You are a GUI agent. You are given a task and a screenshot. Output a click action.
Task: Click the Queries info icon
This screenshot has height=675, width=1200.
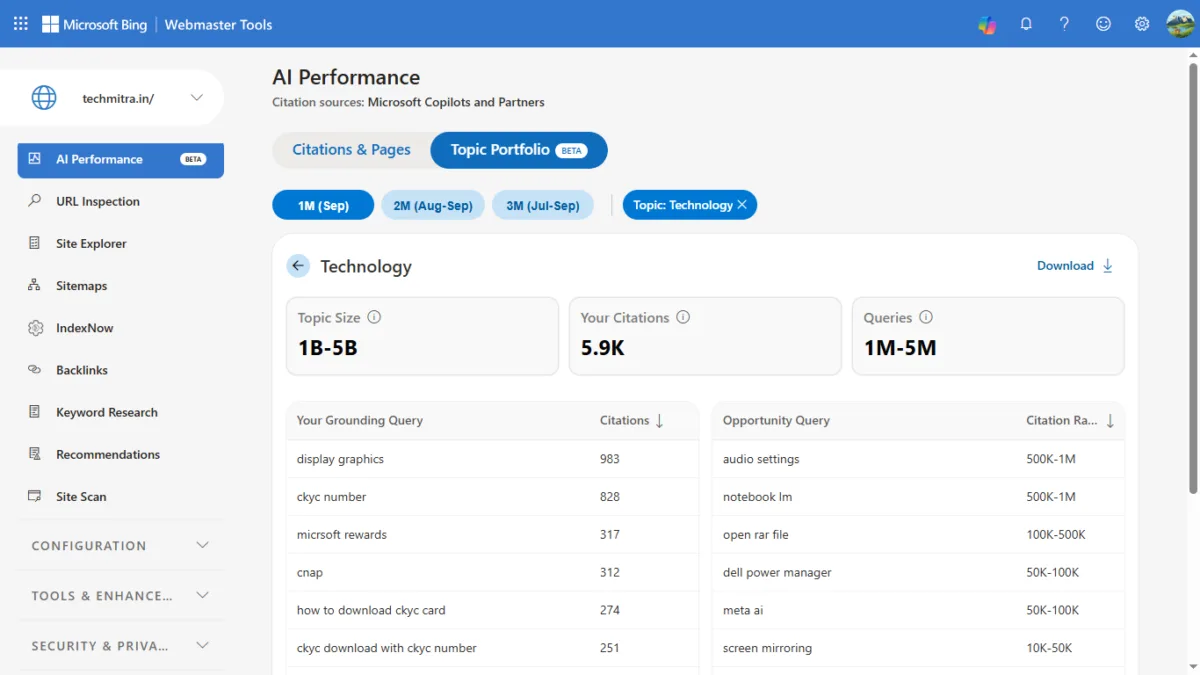(x=926, y=317)
